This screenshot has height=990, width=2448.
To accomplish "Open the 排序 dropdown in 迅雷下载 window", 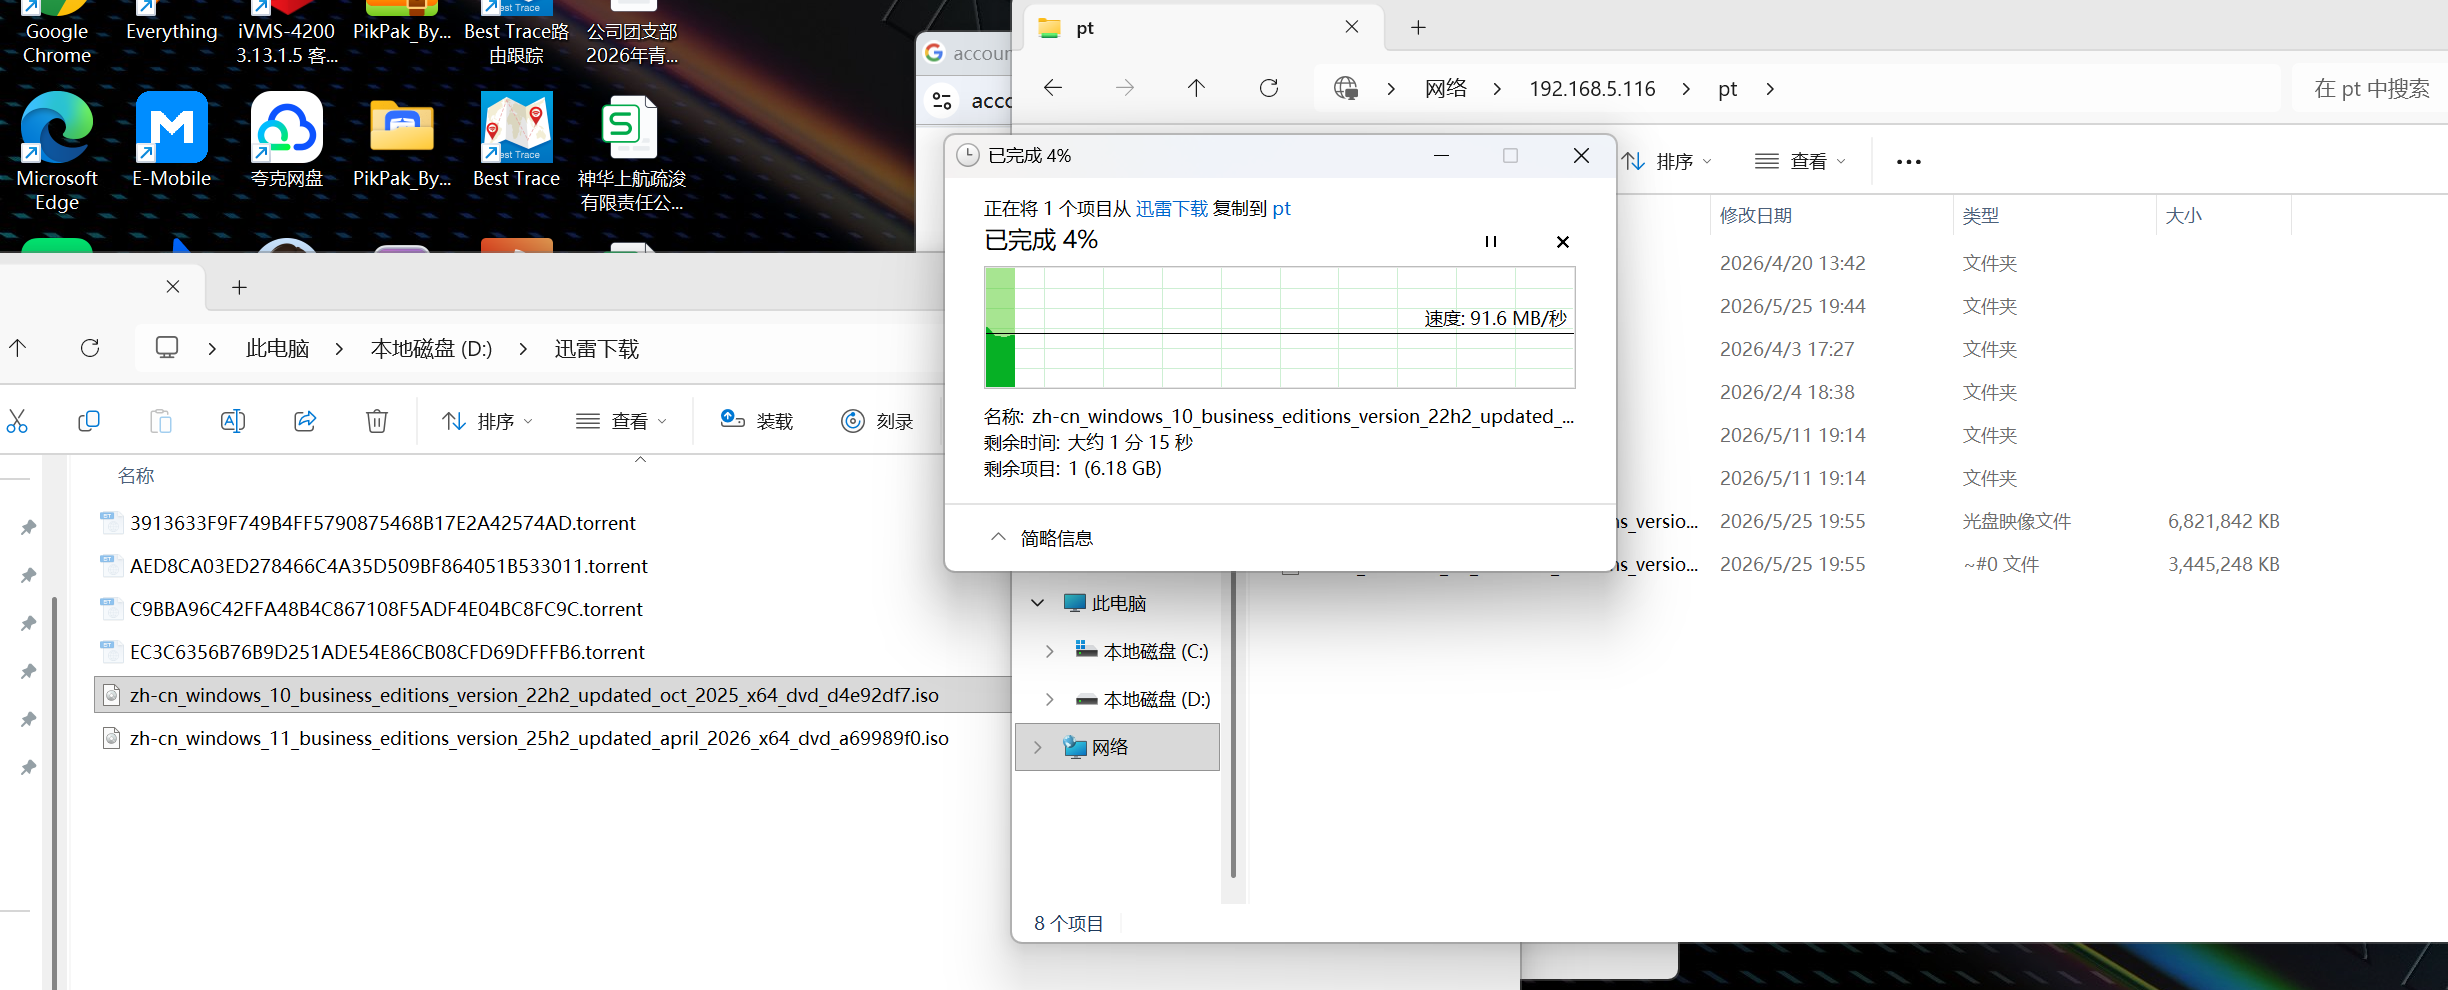I will click(488, 421).
